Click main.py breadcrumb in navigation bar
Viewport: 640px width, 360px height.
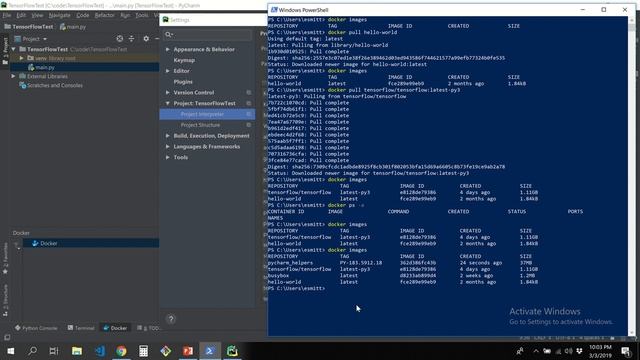tap(73, 27)
